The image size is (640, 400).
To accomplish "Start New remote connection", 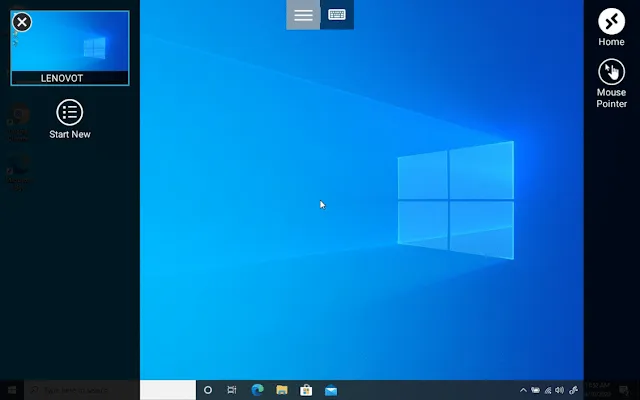I will [70, 119].
